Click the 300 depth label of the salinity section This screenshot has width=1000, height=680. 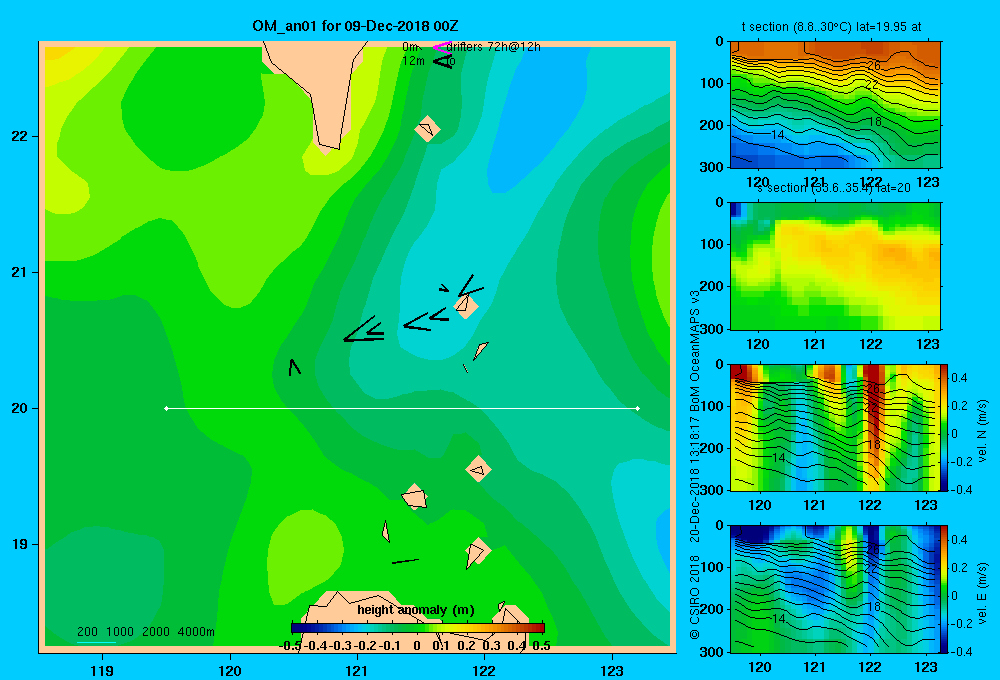click(x=711, y=329)
